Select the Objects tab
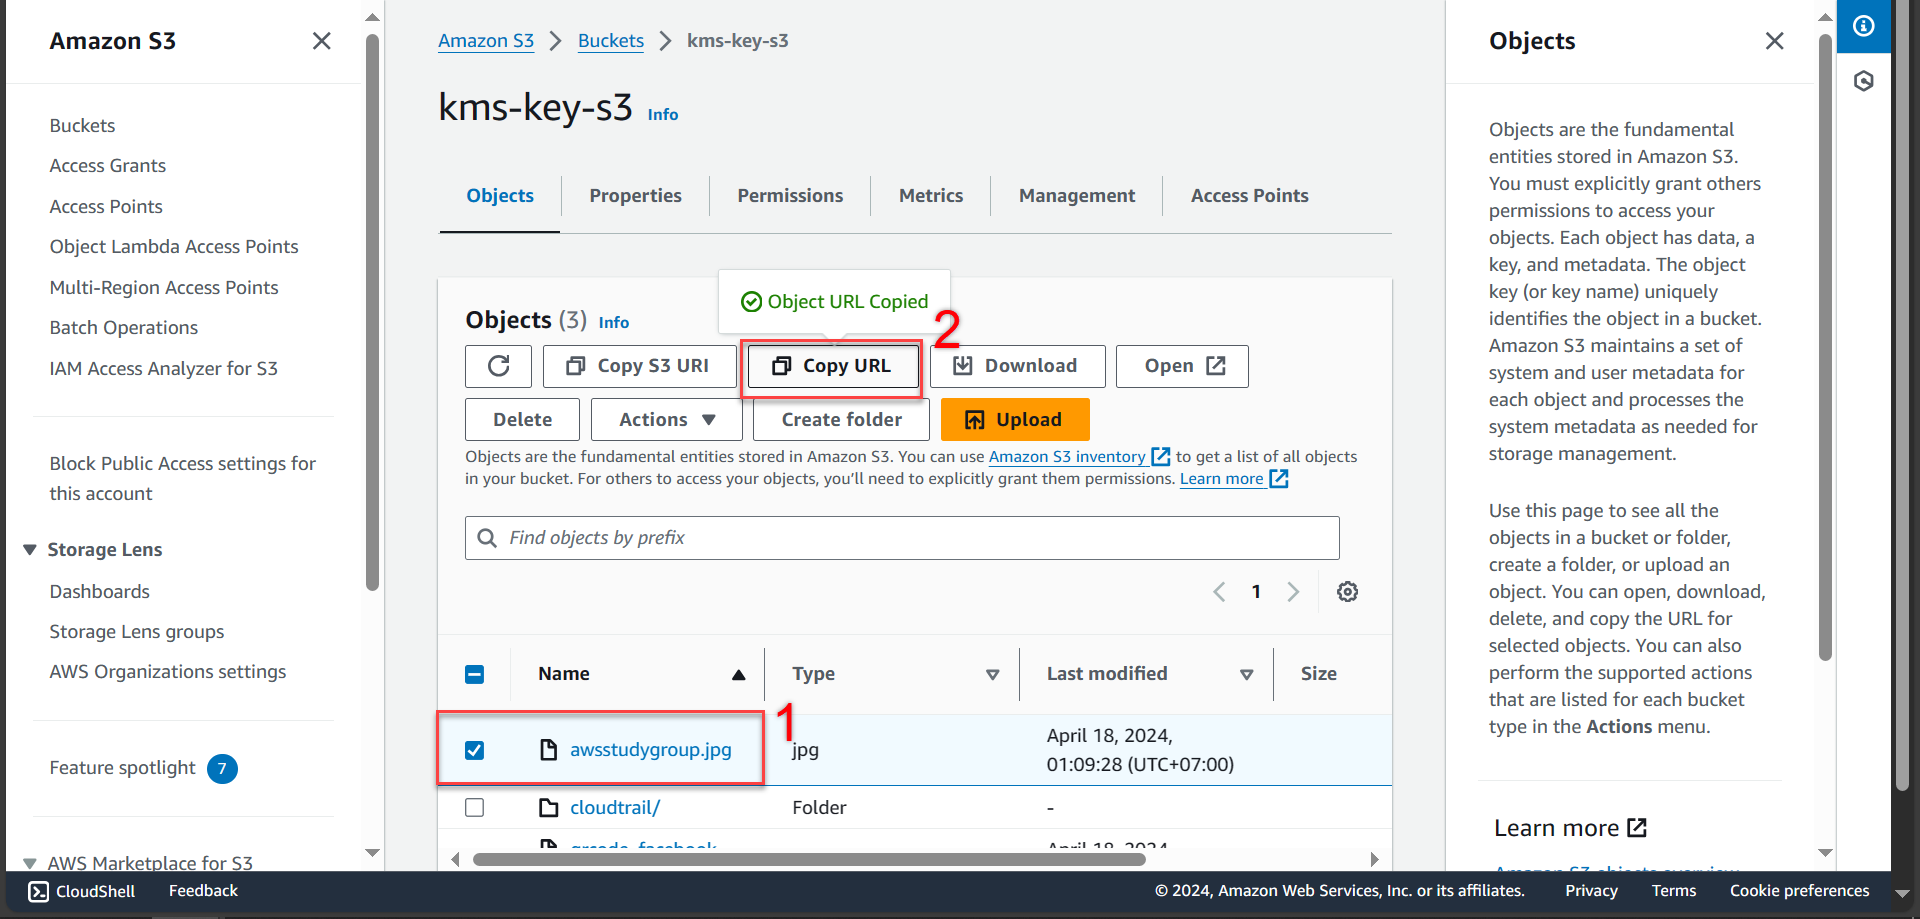The width and height of the screenshot is (1920, 919). pyautogui.click(x=500, y=196)
